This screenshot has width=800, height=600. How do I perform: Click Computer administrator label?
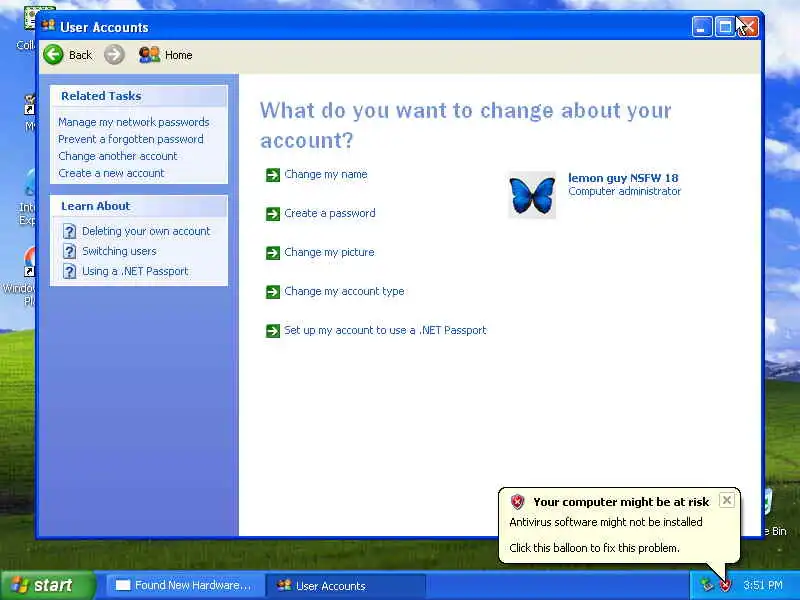[624, 191]
